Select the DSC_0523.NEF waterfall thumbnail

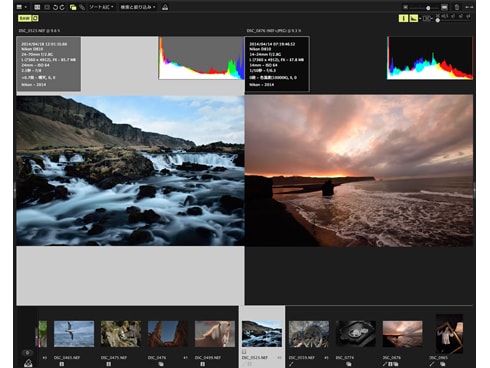[262, 334]
